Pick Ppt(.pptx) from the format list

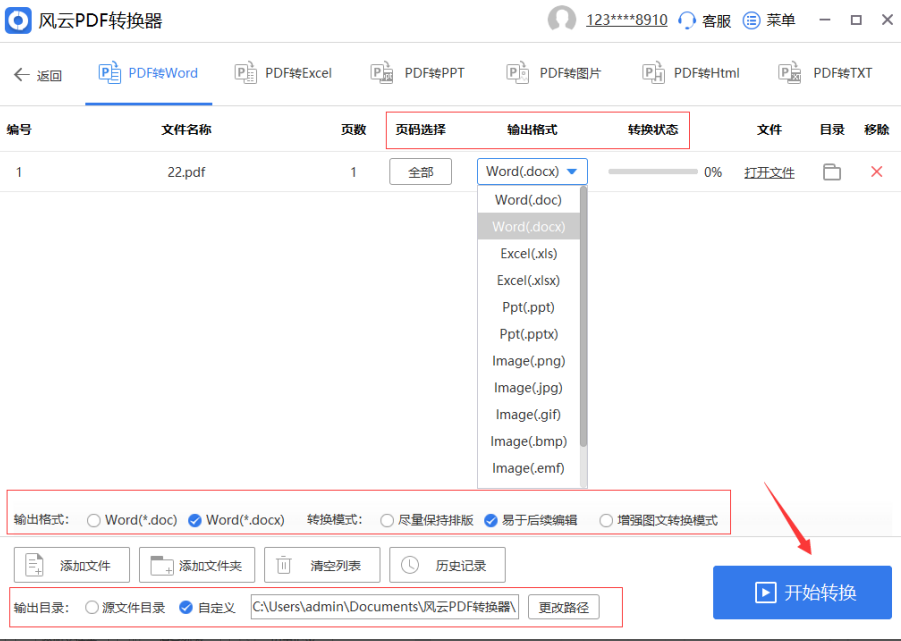[529, 334]
